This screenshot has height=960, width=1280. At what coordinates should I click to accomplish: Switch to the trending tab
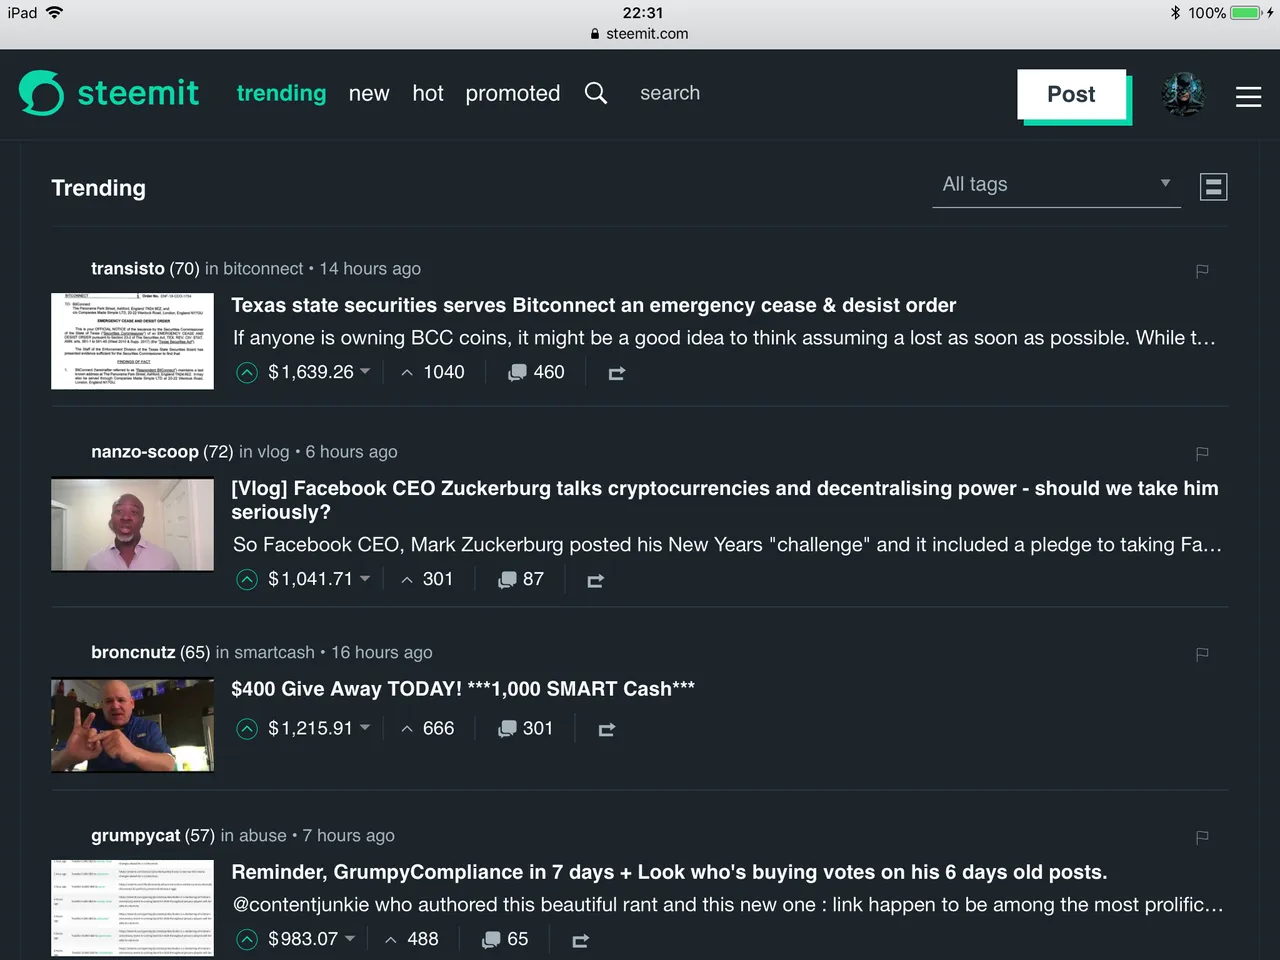[281, 93]
